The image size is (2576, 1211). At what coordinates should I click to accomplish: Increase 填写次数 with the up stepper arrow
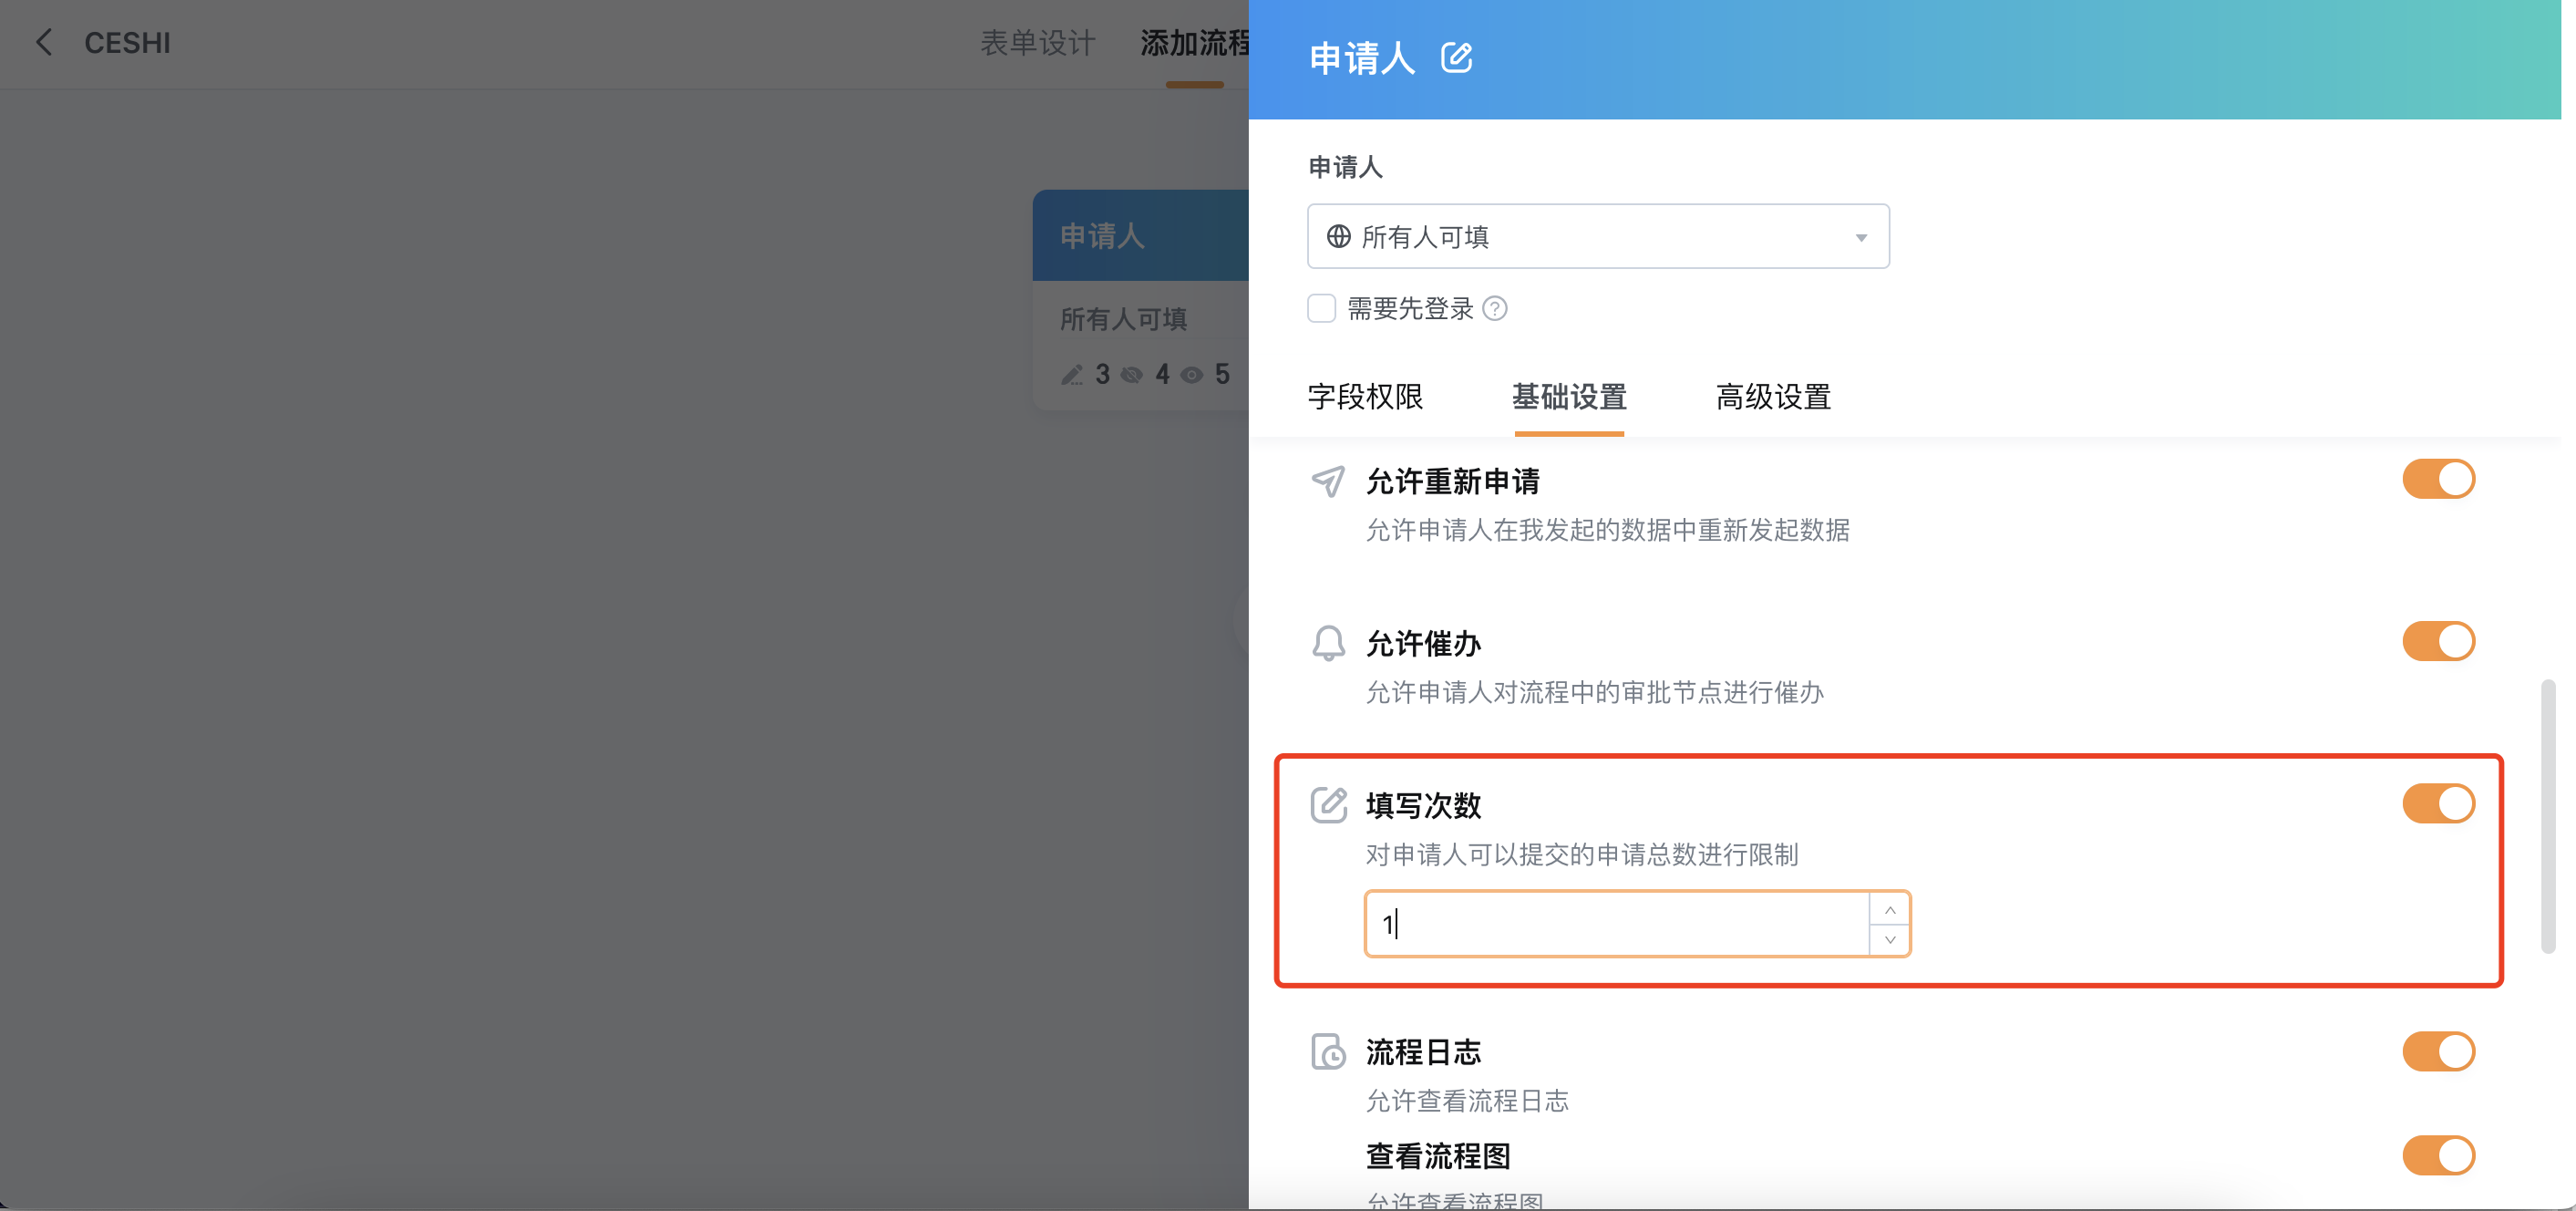click(x=1889, y=909)
